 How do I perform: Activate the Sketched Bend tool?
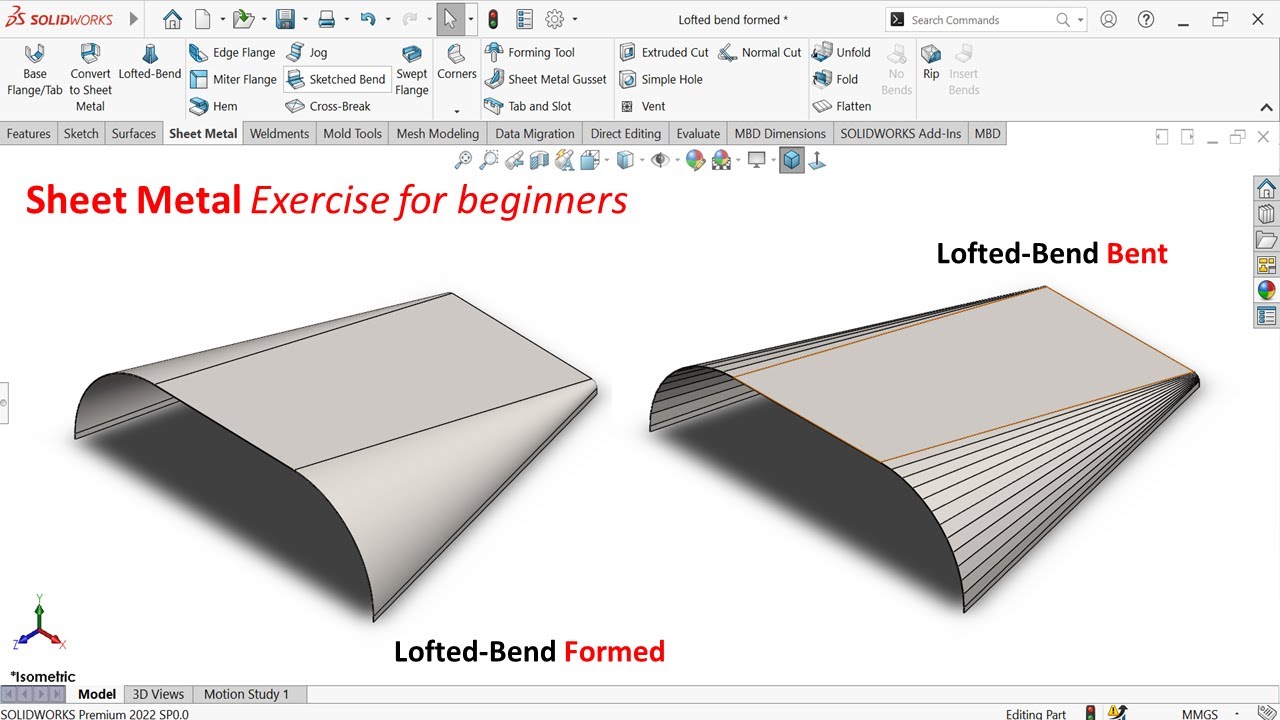point(336,79)
